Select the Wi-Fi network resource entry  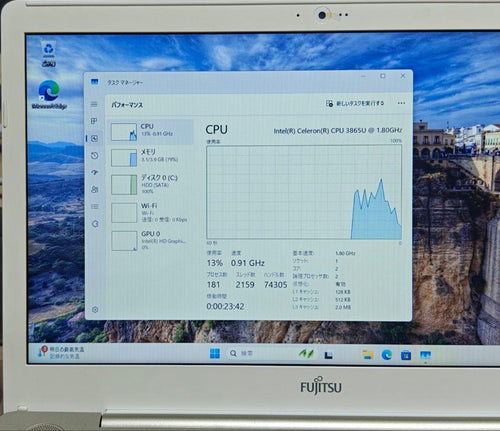point(152,212)
